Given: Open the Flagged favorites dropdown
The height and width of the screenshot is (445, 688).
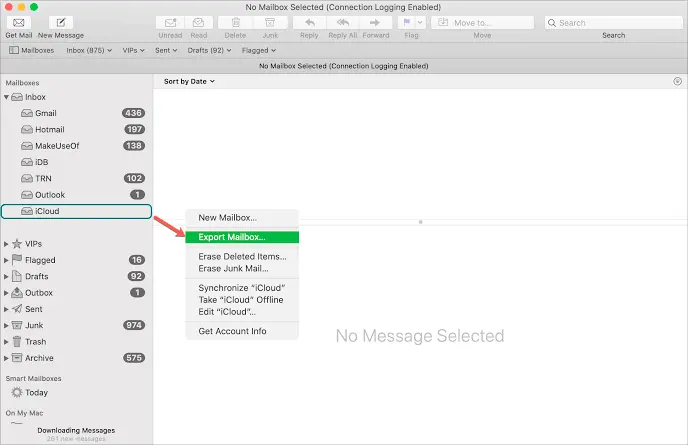Looking at the screenshot, I should 259,50.
